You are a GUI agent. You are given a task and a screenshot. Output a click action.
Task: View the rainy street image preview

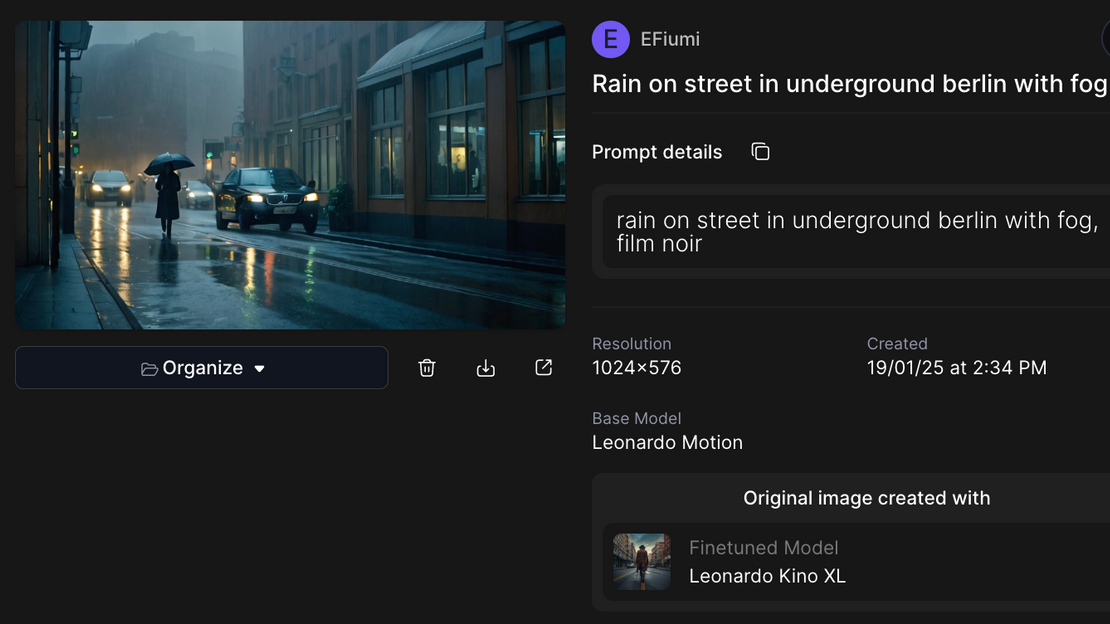click(x=290, y=174)
